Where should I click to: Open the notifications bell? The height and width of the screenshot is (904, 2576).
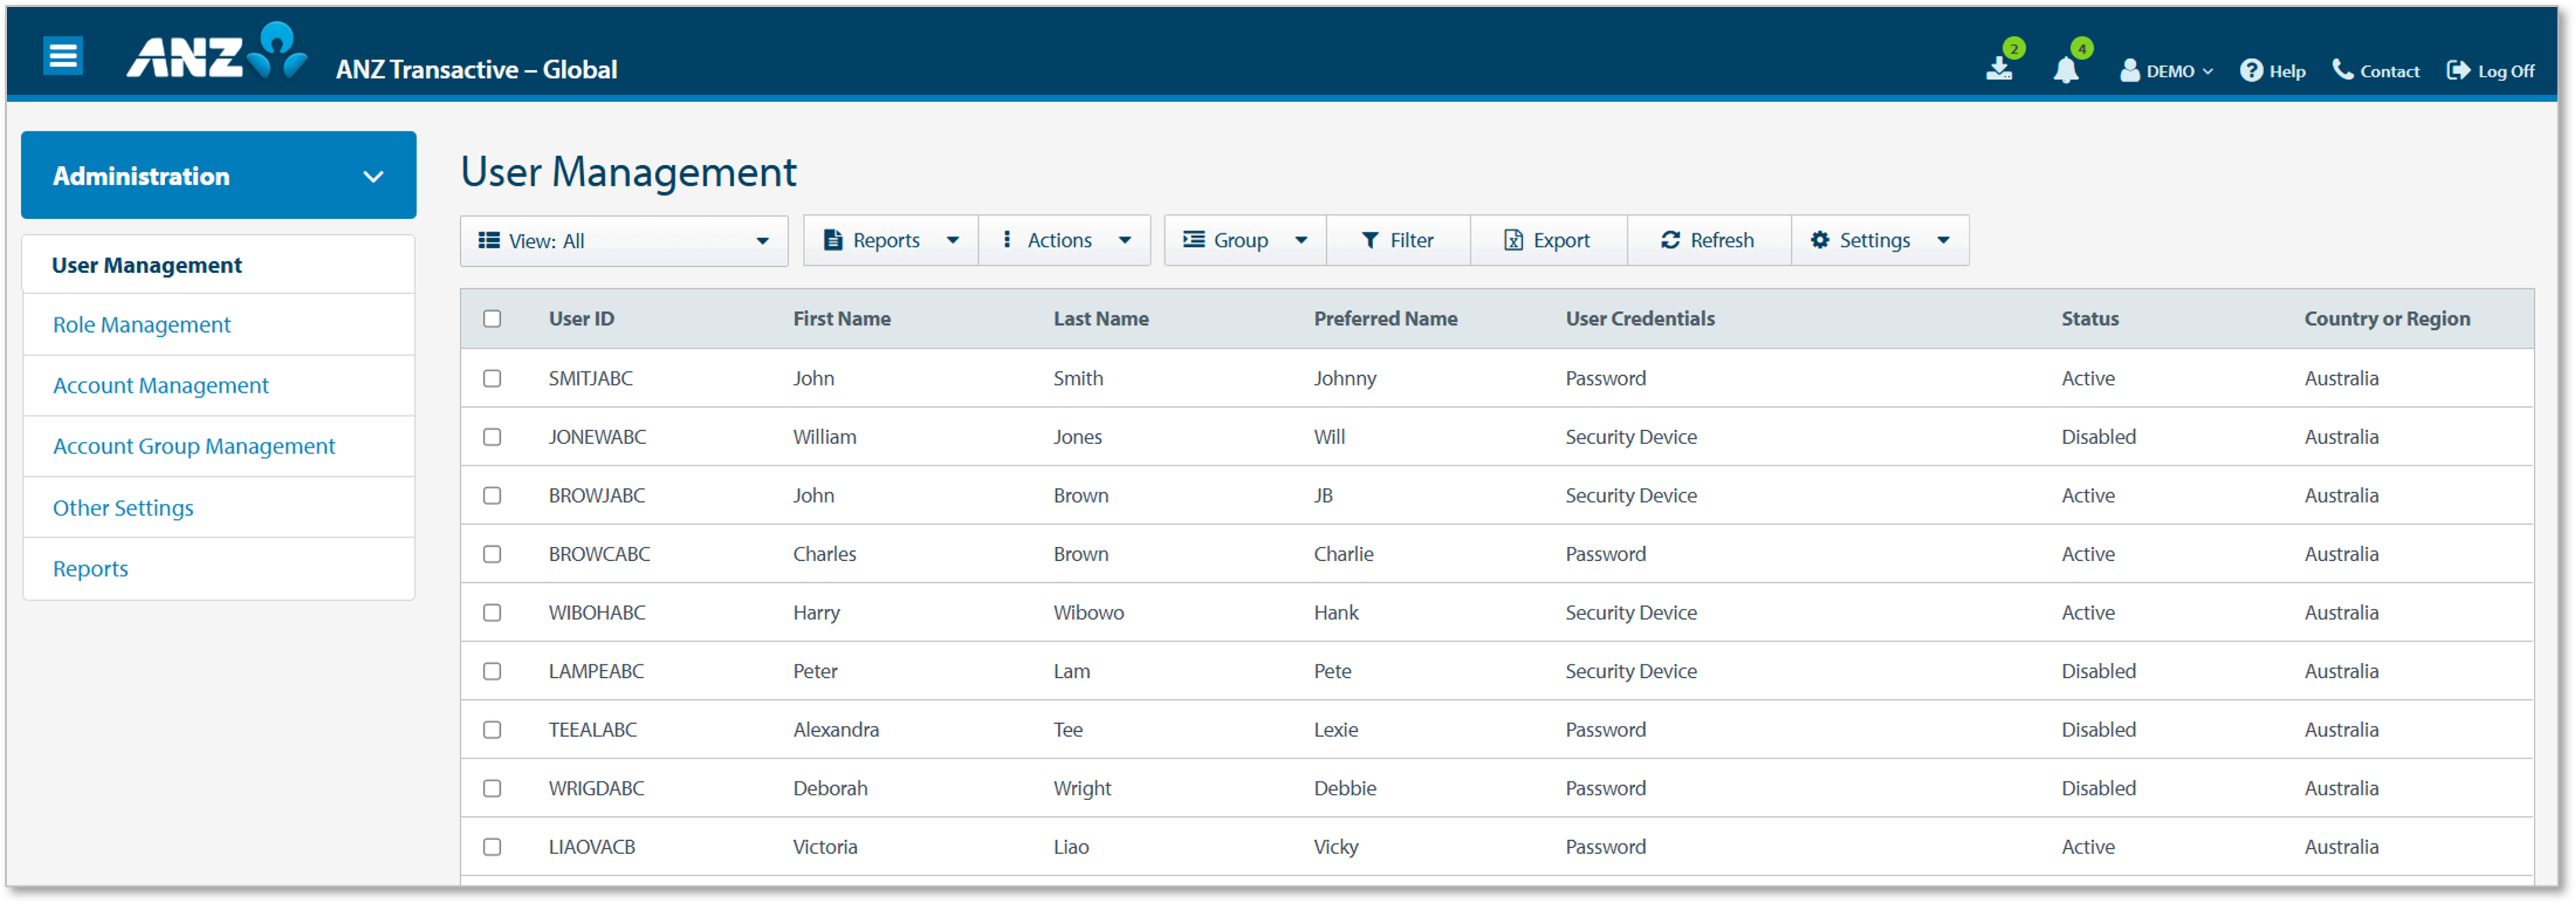pos(2065,70)
